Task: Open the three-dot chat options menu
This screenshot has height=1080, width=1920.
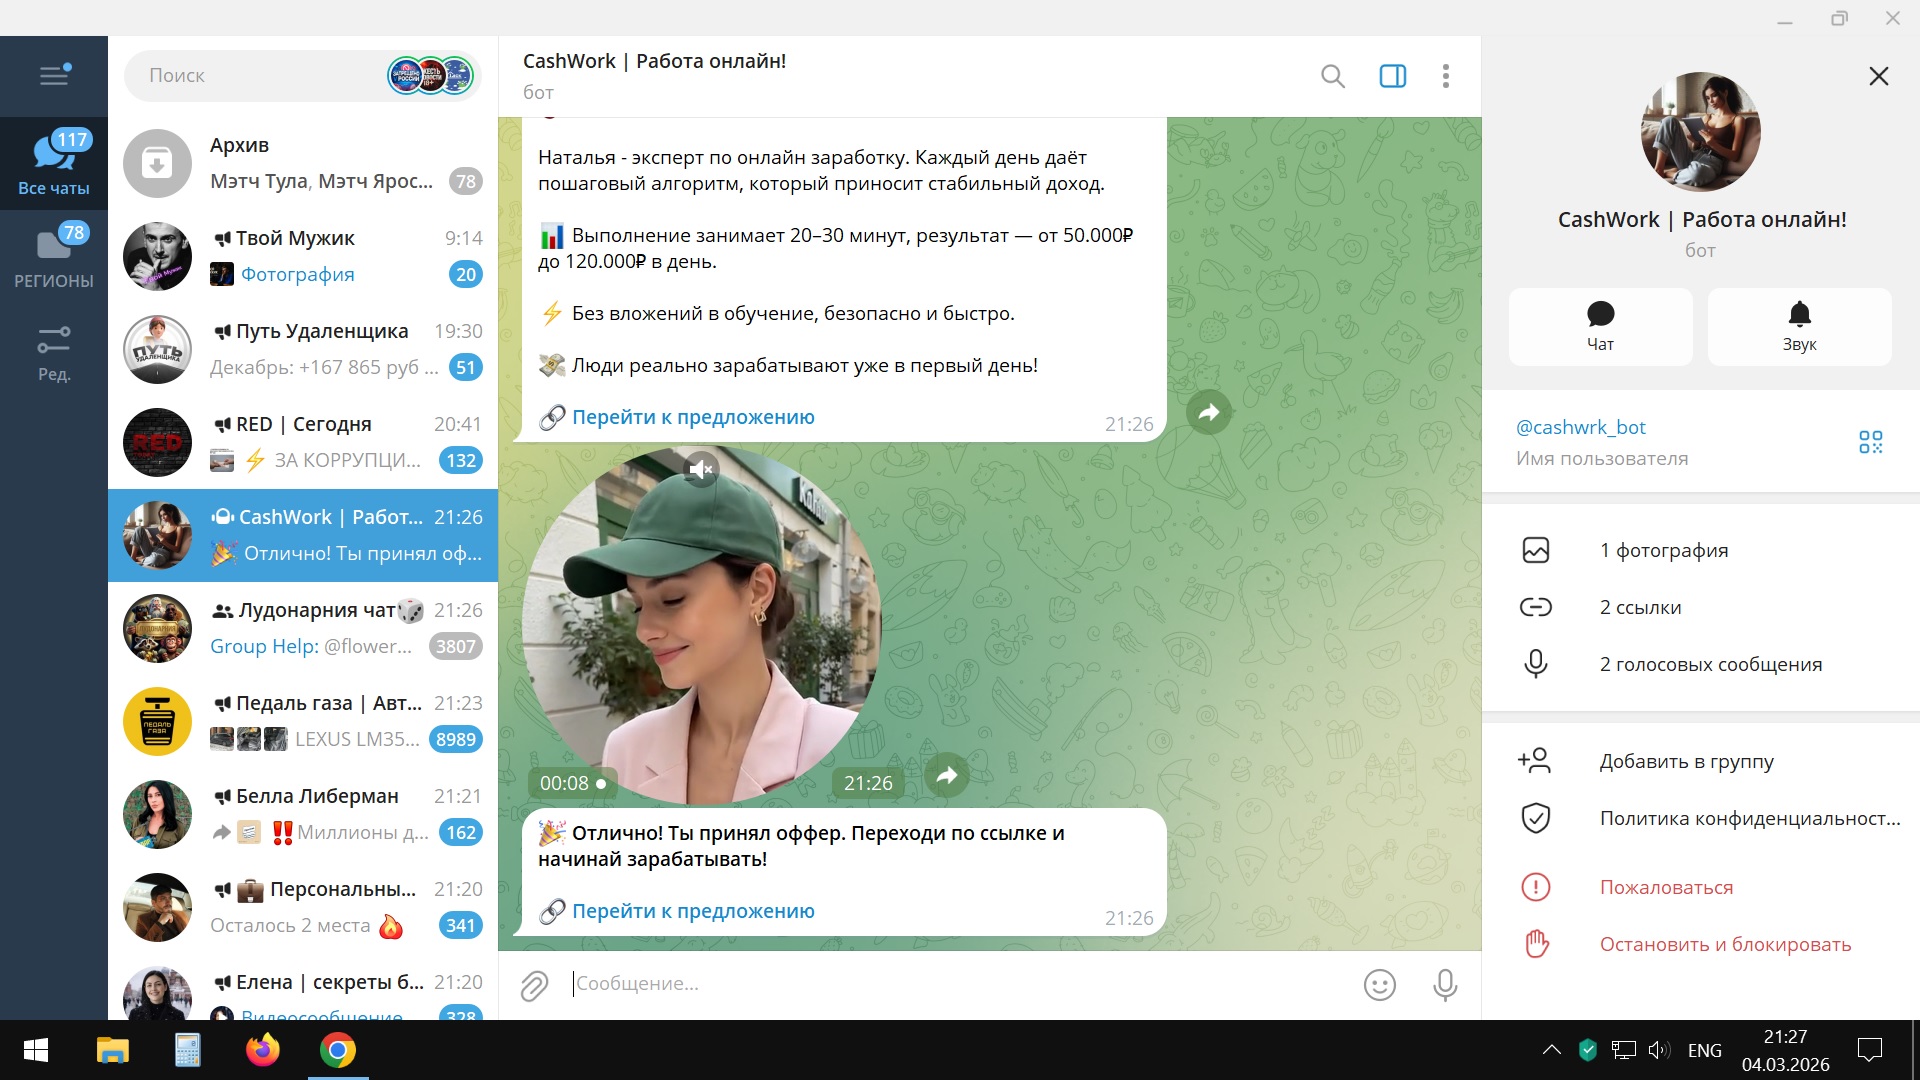Action: 1445,76
